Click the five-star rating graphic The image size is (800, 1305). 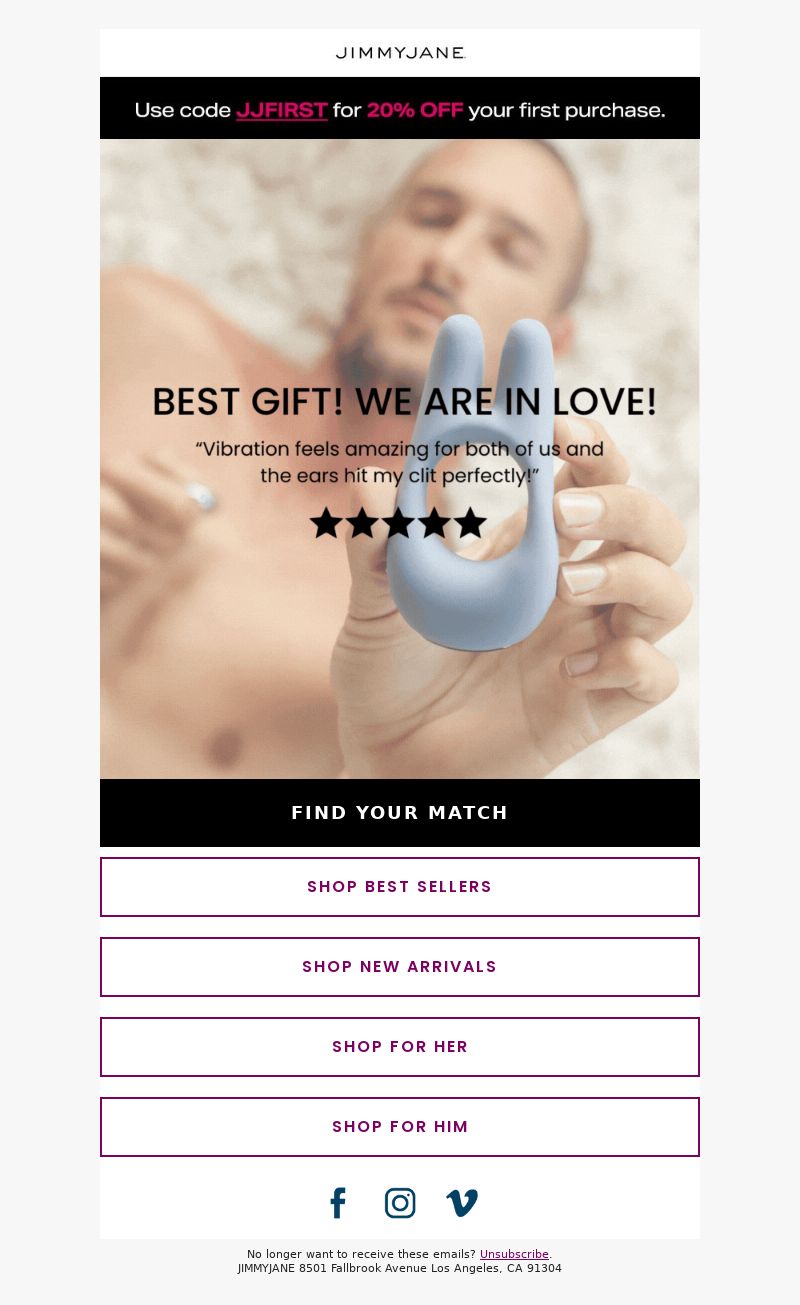click(x=398, y=523)
